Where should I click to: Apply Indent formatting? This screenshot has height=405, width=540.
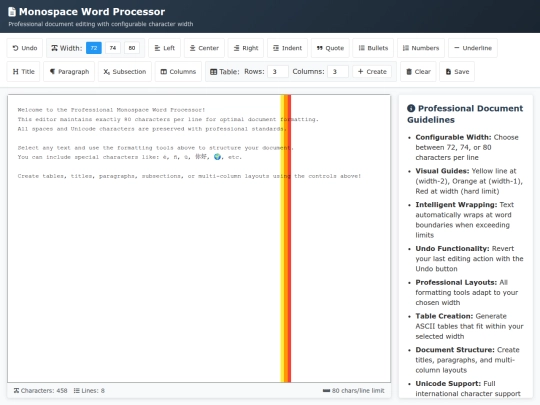click(x=287, y=48)
